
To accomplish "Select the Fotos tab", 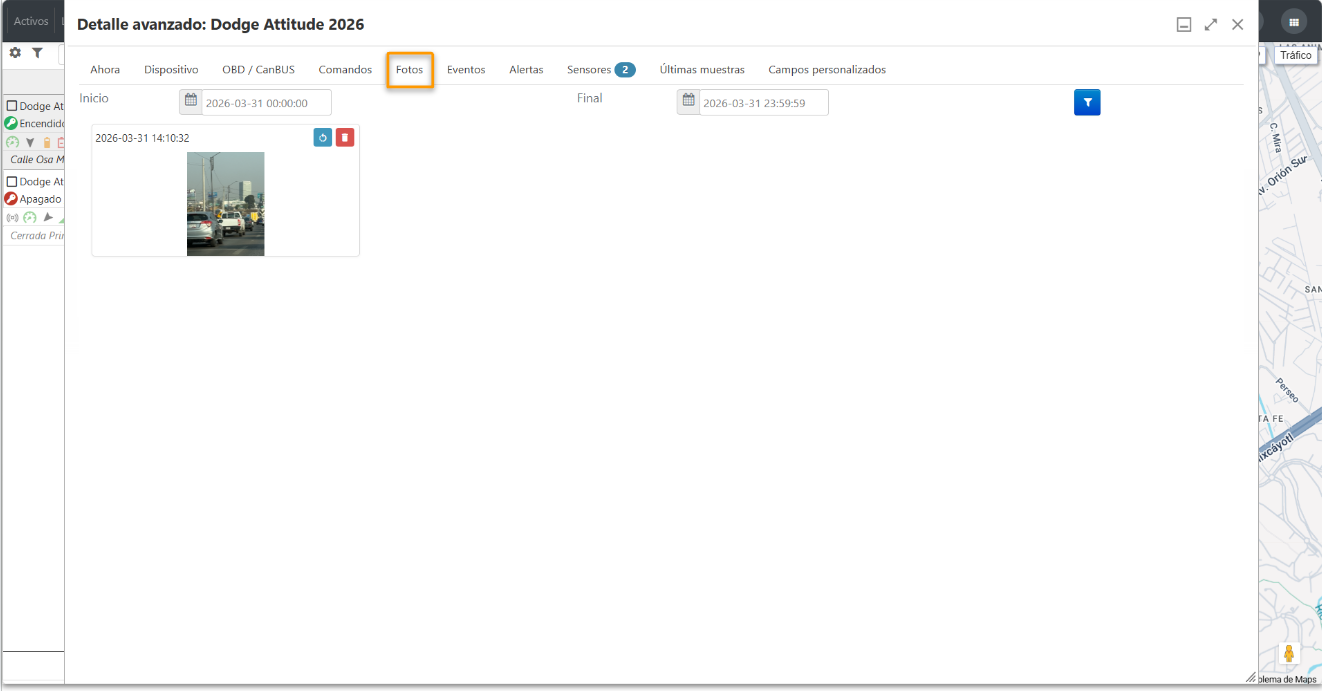I will pyautogui.click(x=410, y=70).
